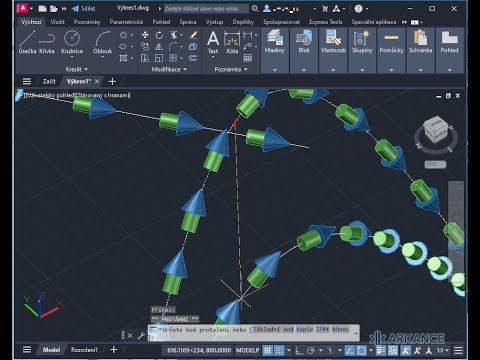The height and width of the screenshot is (360, 480).
Task: Expand the Modifikace panel dropdown
Action: click(x=169, y=69)
